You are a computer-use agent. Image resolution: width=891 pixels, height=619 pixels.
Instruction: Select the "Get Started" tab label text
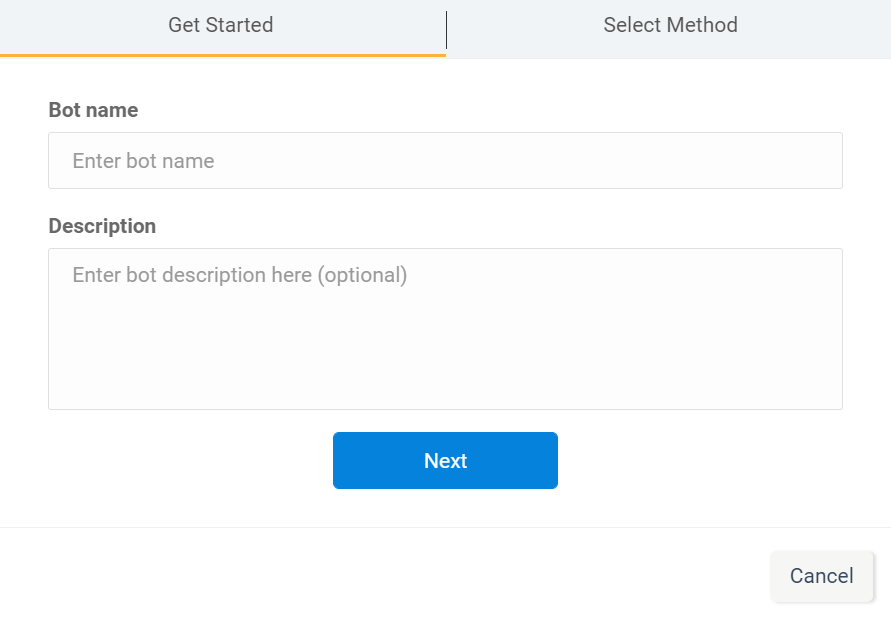pyautogui.click(x=221, y=26)
